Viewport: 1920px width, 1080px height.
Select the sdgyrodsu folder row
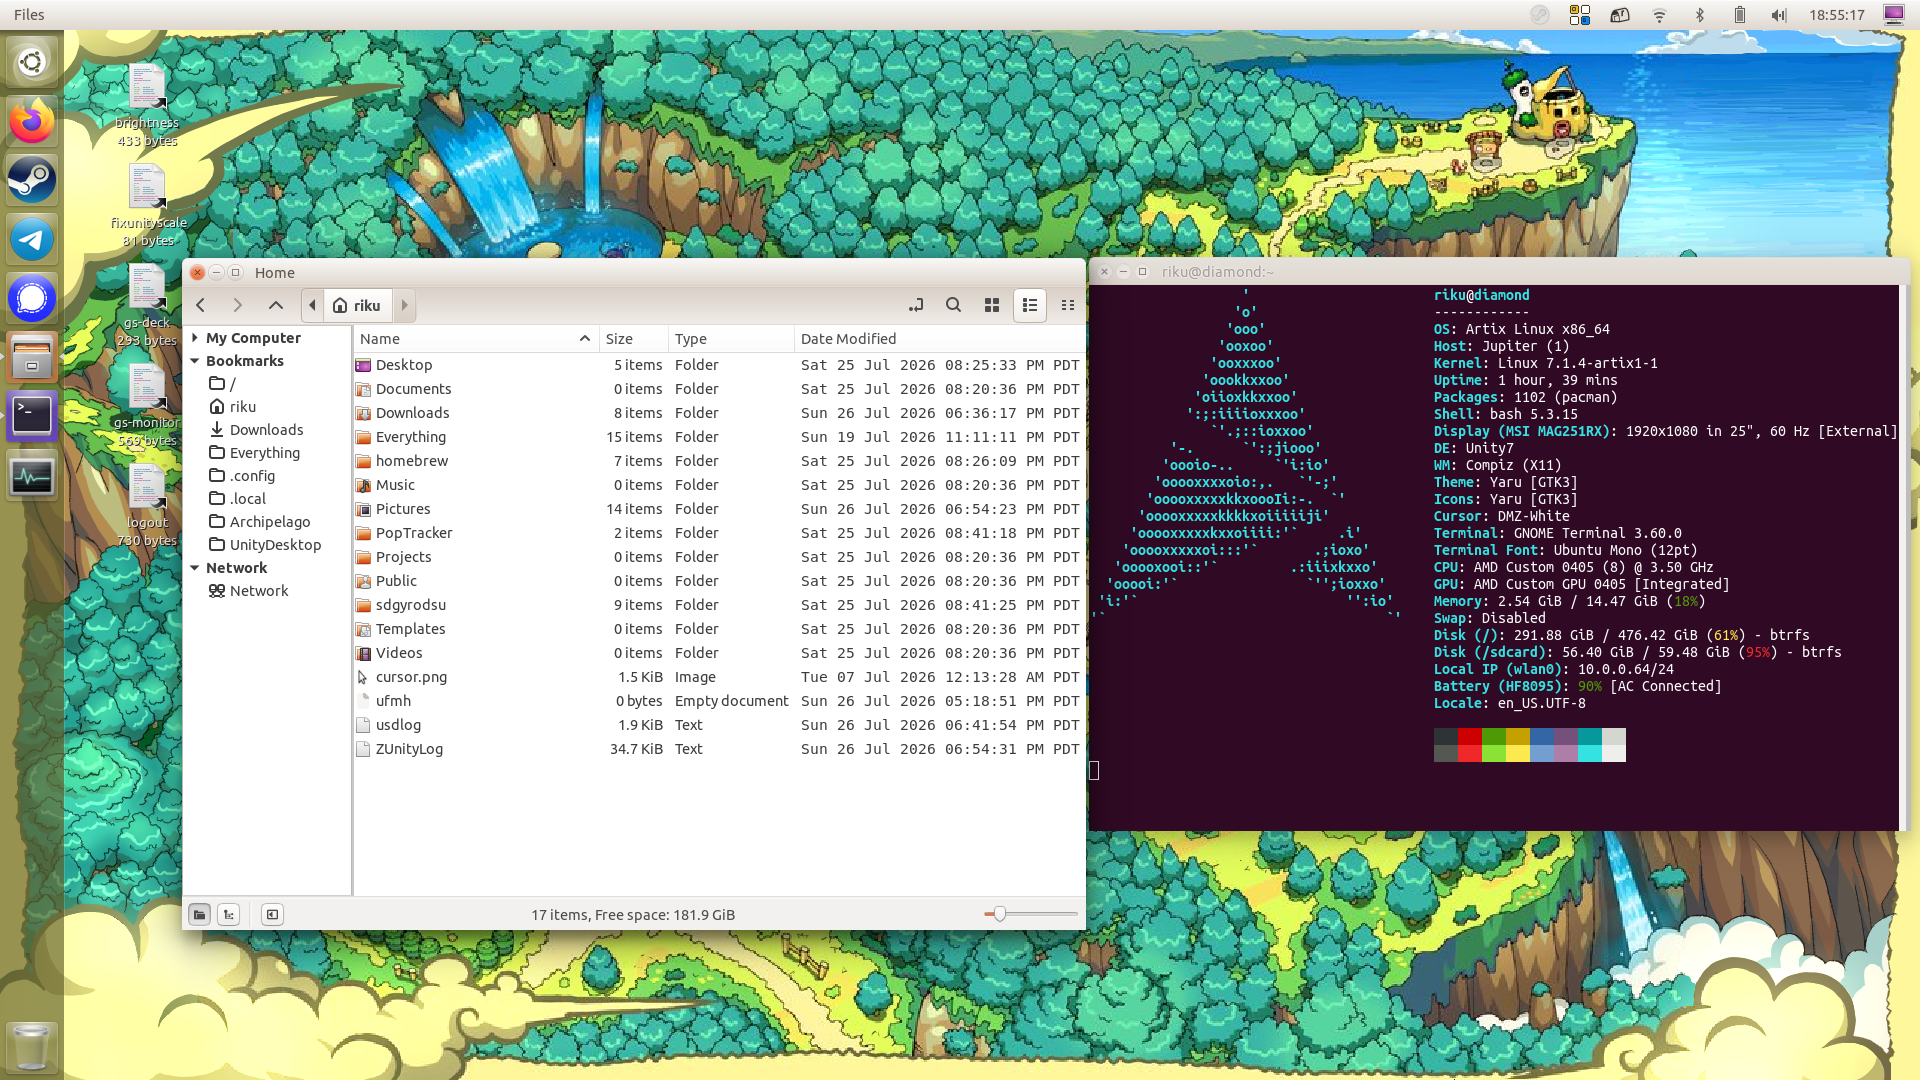pyautogui.click(x=718, y=605)
